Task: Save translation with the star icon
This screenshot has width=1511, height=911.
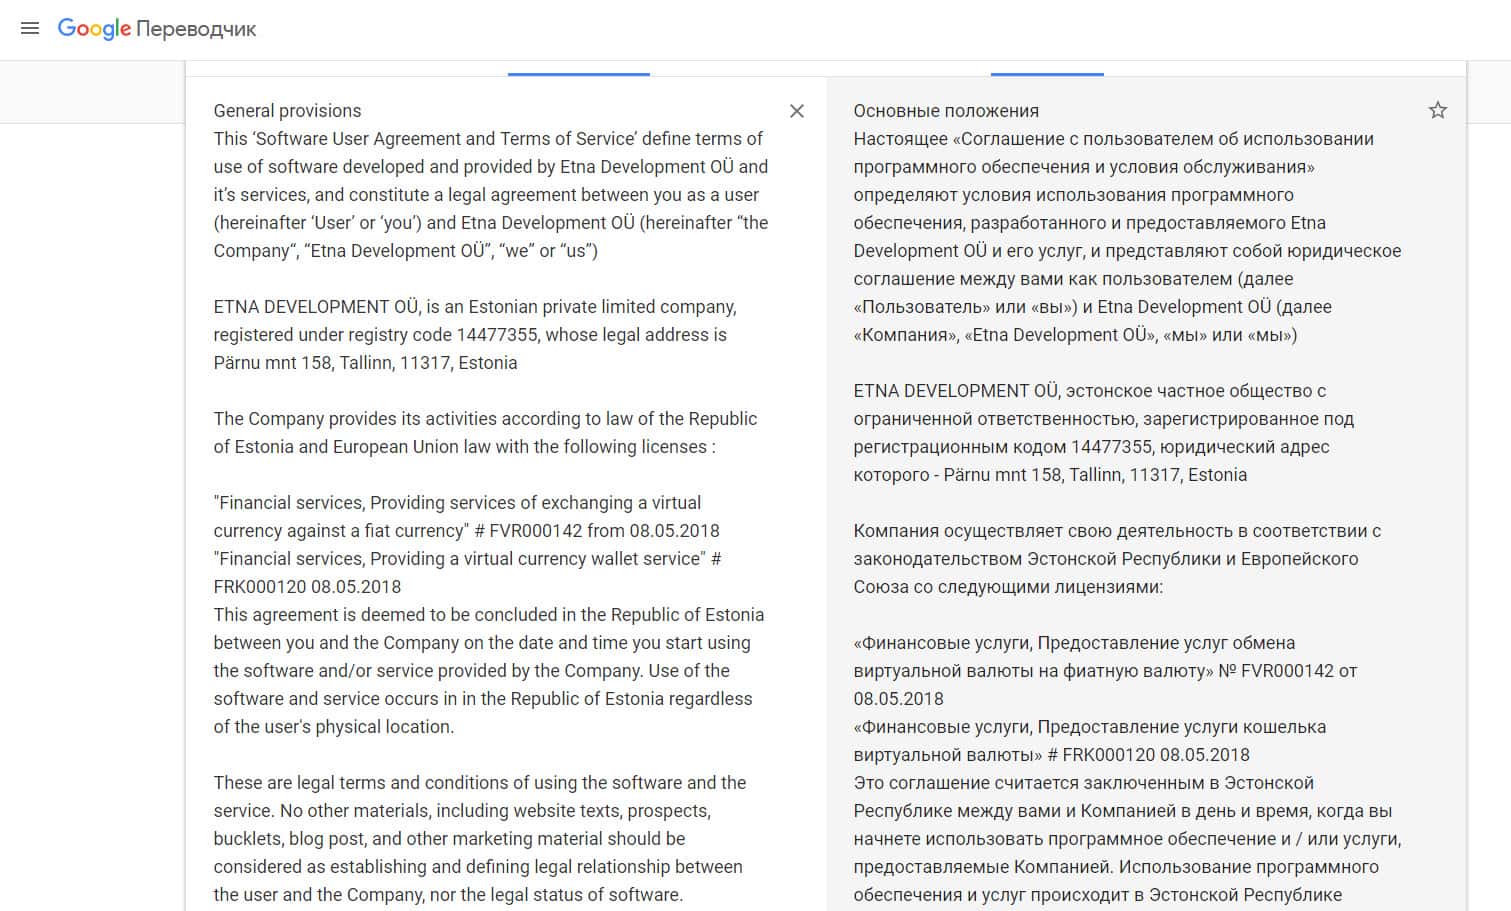Action: click(1438, 110)
